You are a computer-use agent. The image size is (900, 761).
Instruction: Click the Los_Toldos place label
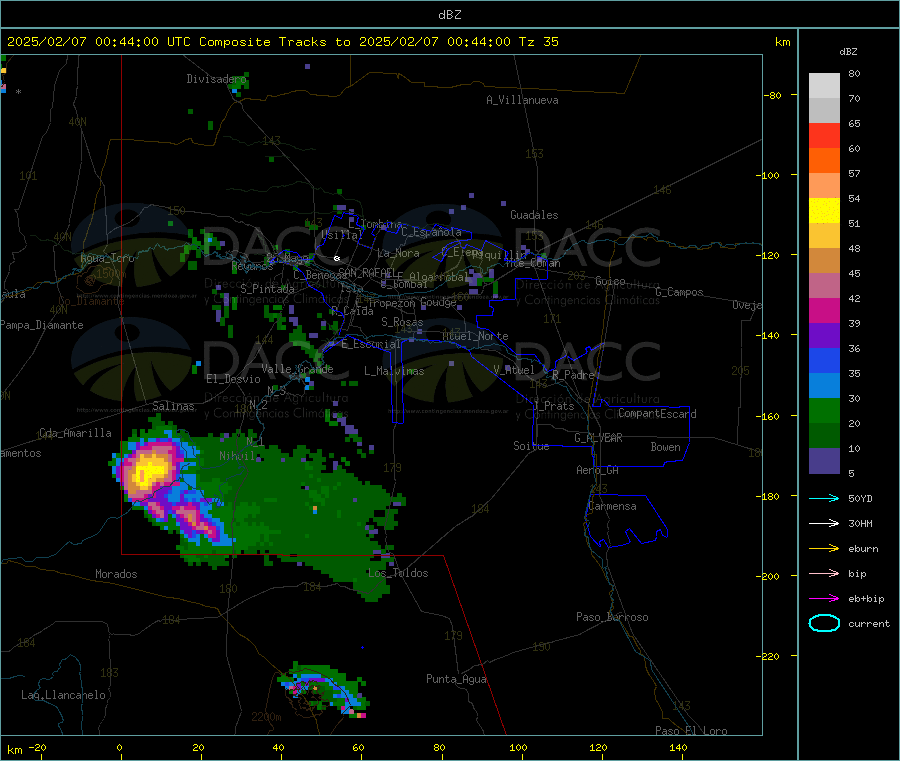coord(398,573)
